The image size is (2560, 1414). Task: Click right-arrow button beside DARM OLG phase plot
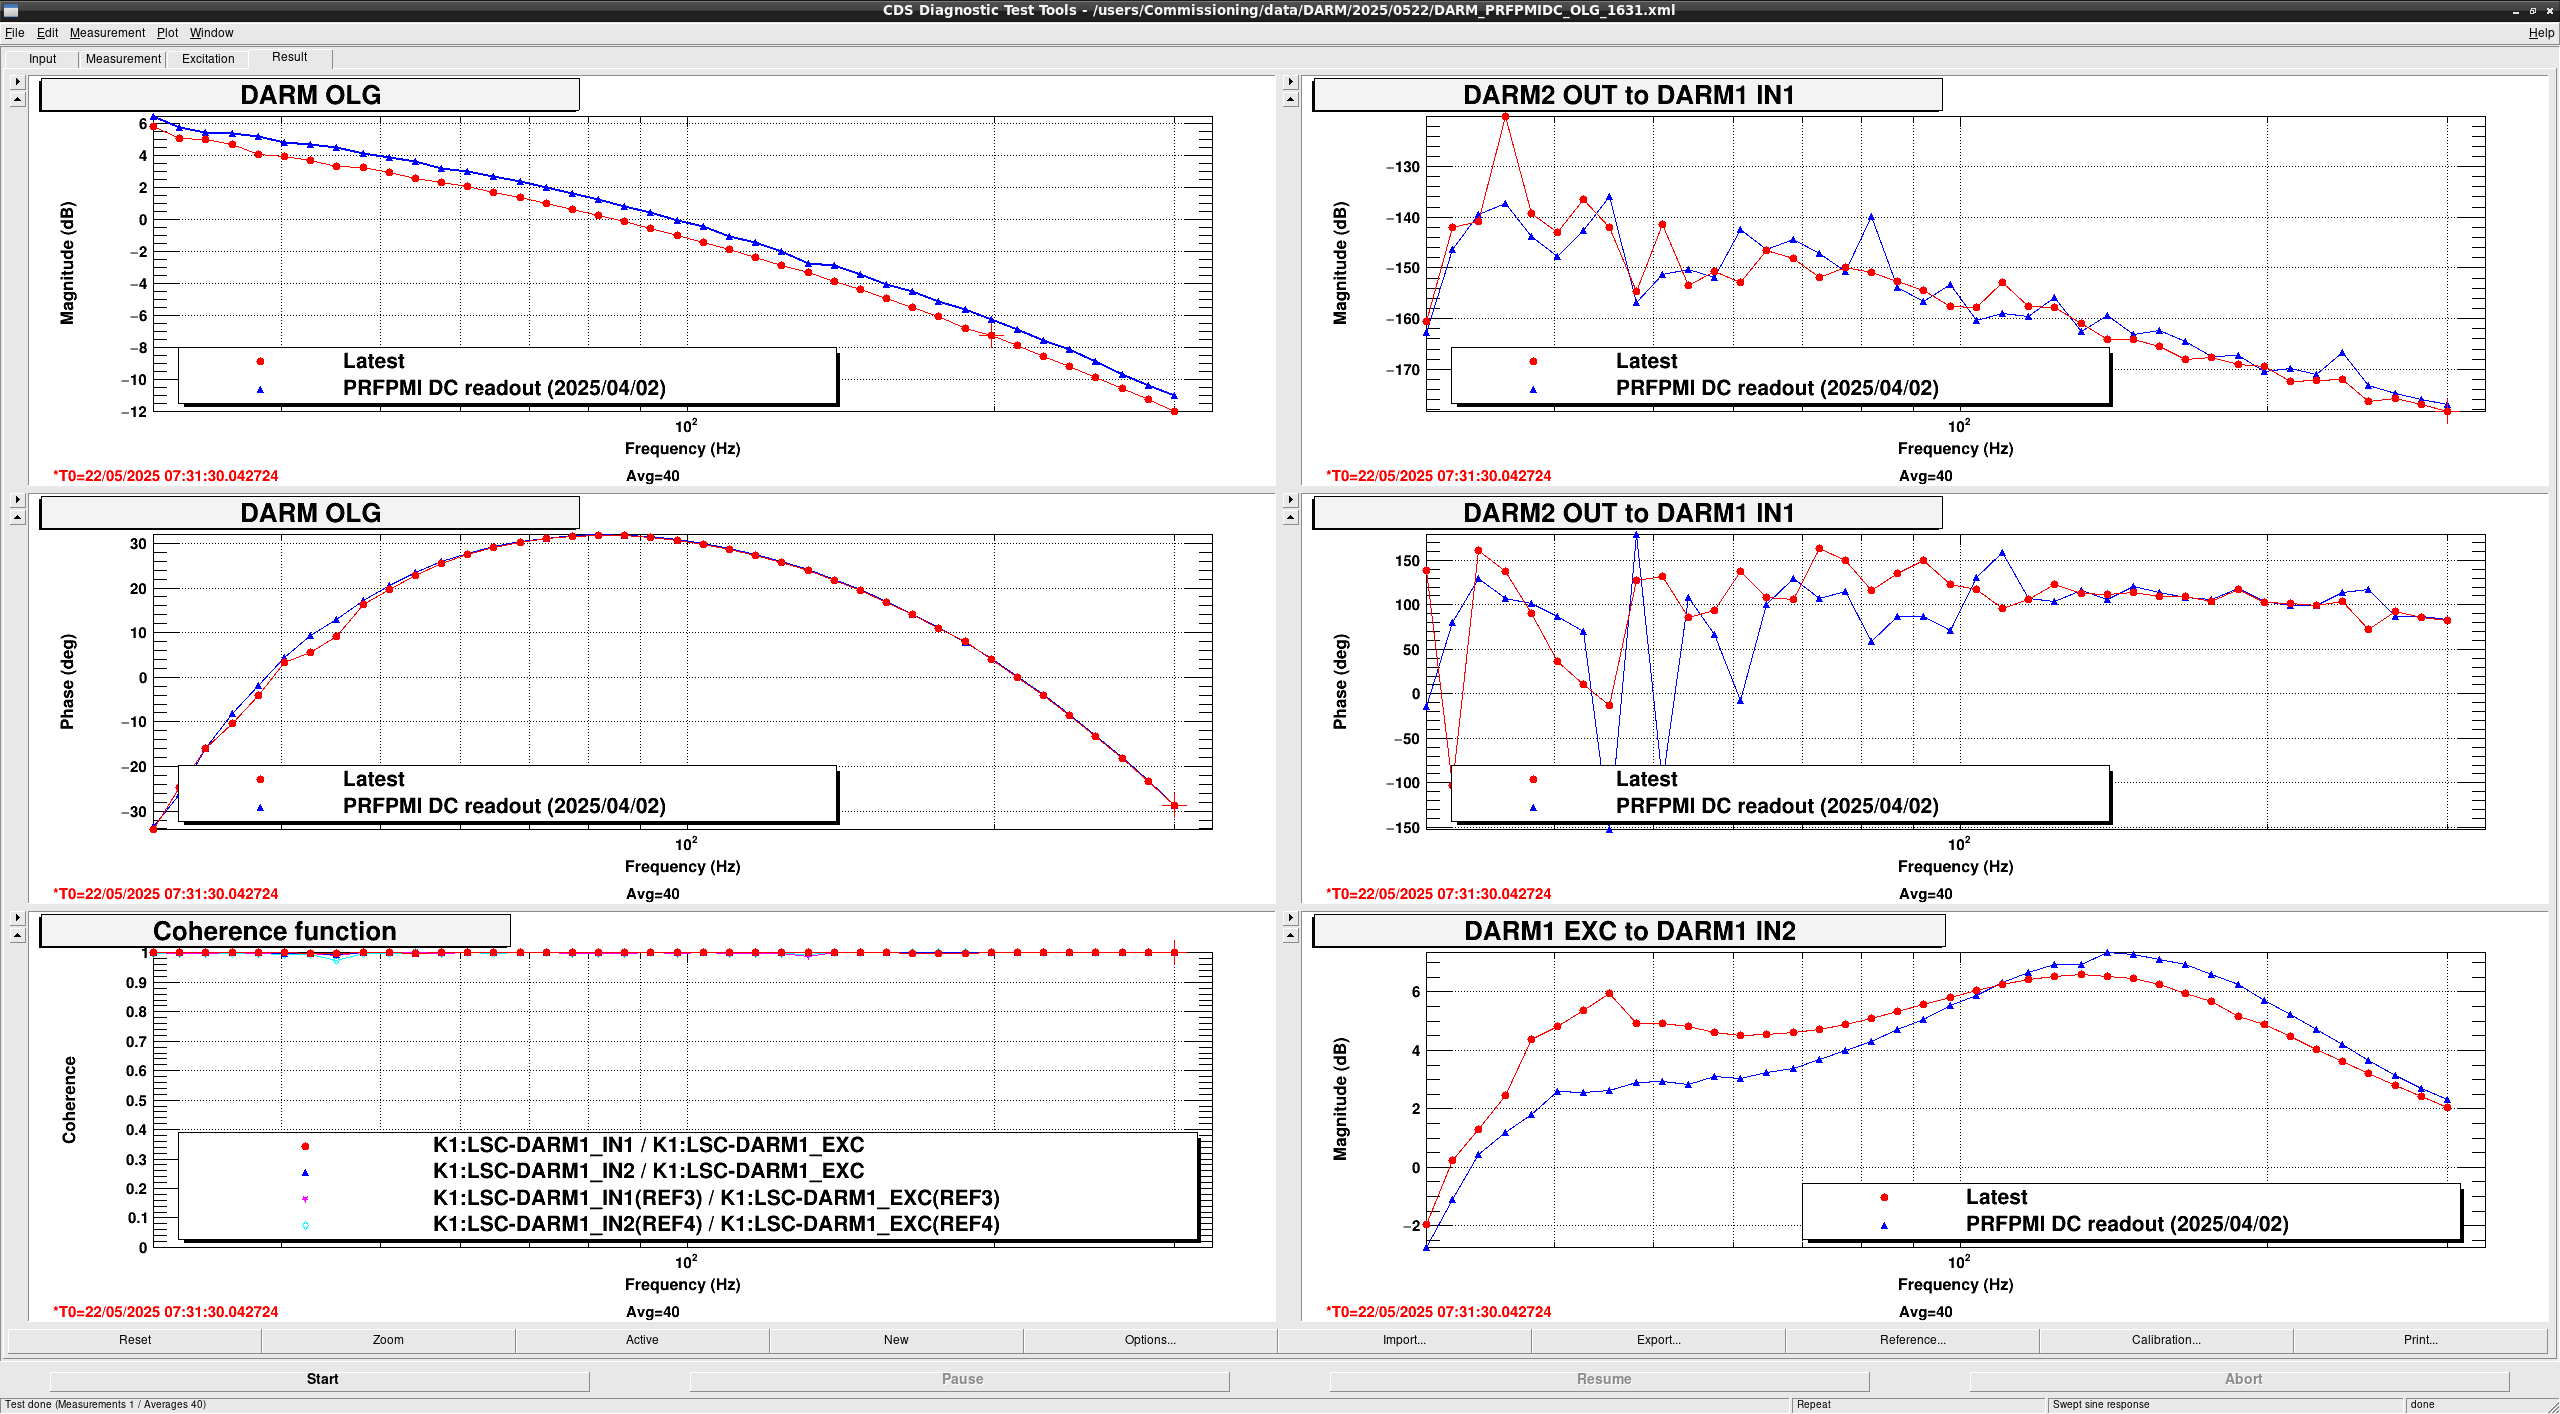pyautogui.click(x=17, y=500)
